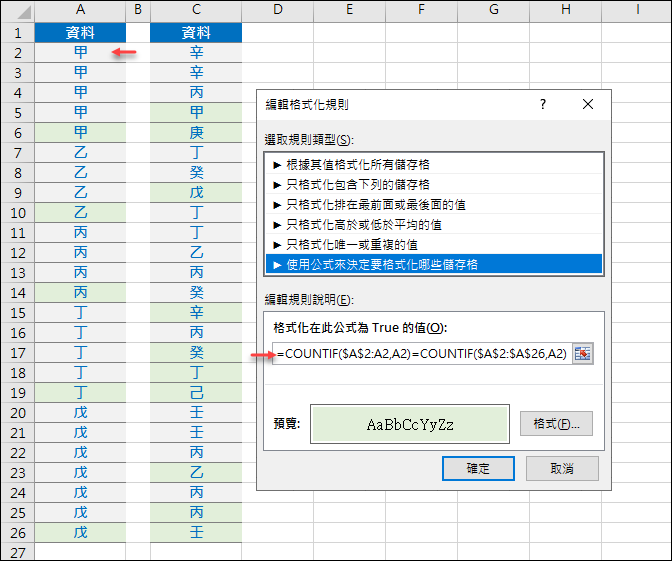Select row 6 header
Viewport: 672px width, 561px height.
coord(18,133)
